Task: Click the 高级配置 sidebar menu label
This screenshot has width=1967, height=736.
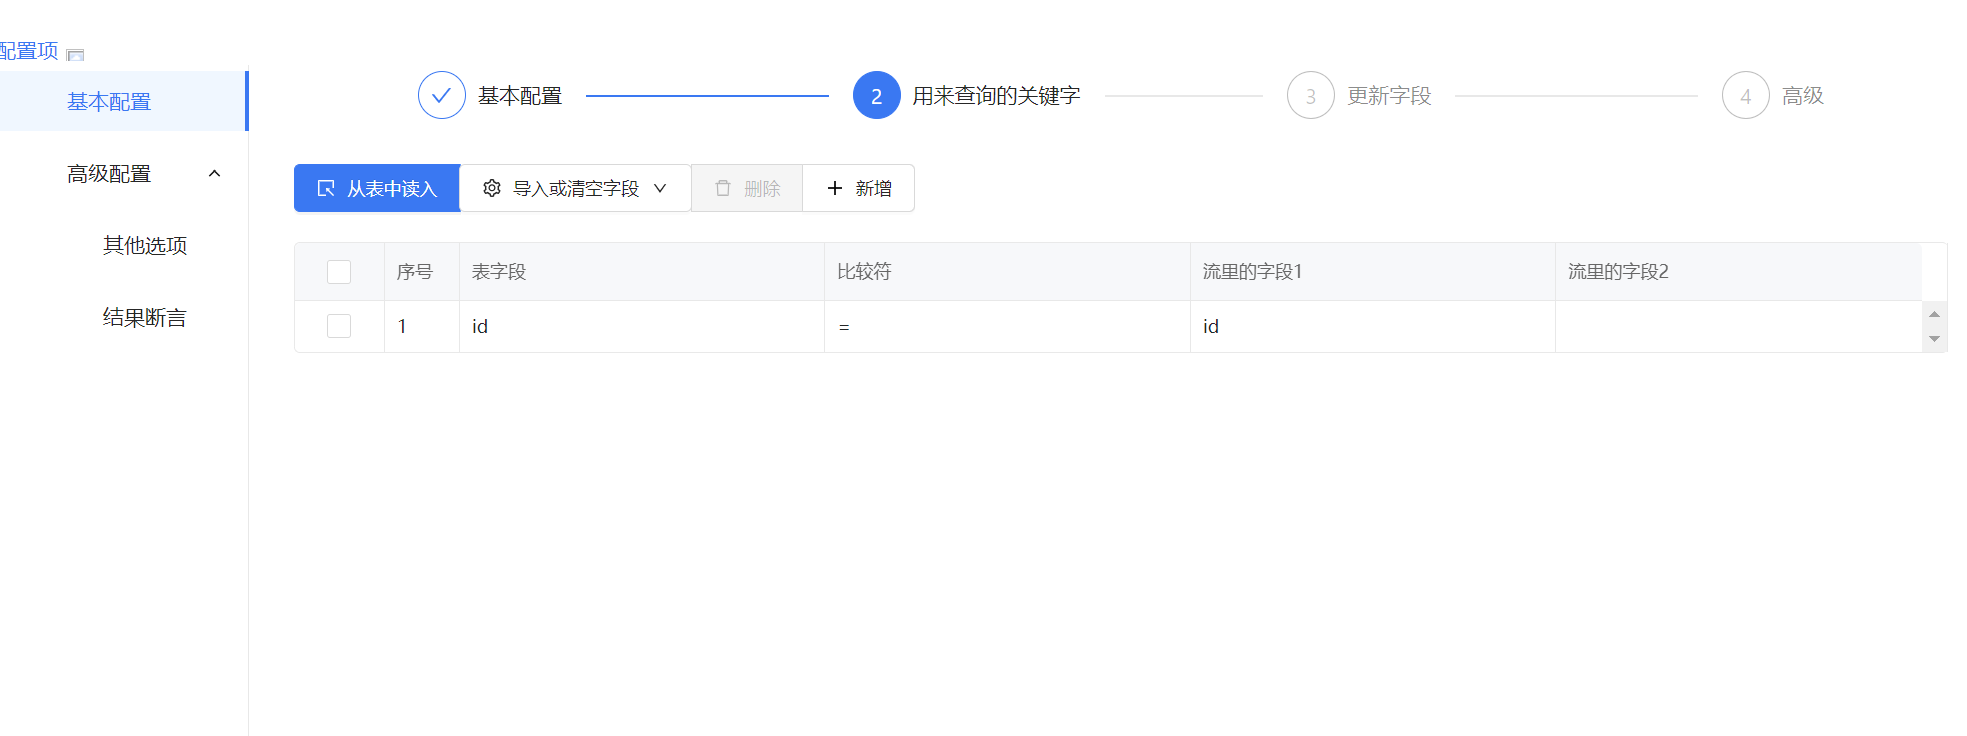Action: click(x=109, y=174)
